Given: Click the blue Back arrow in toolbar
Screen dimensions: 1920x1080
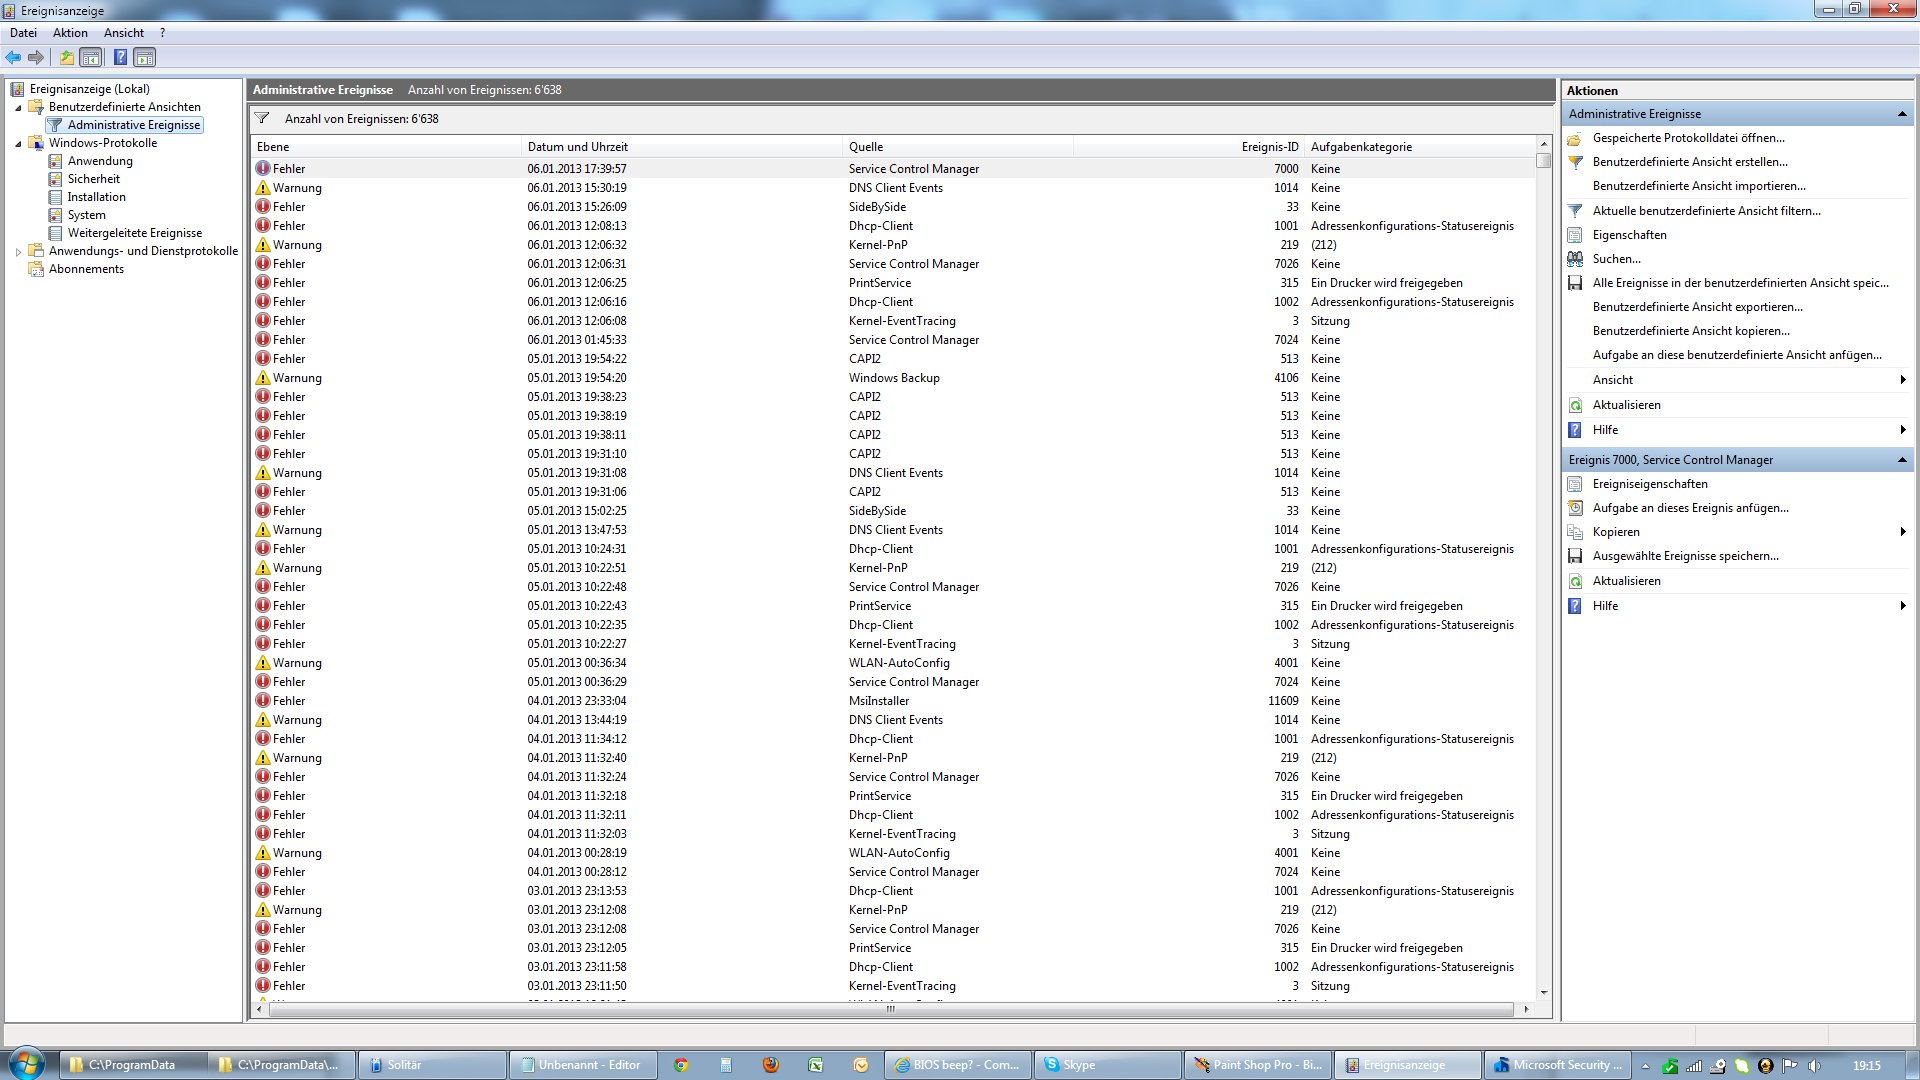Looking at the screenshot, I should [x=13, y=58].
